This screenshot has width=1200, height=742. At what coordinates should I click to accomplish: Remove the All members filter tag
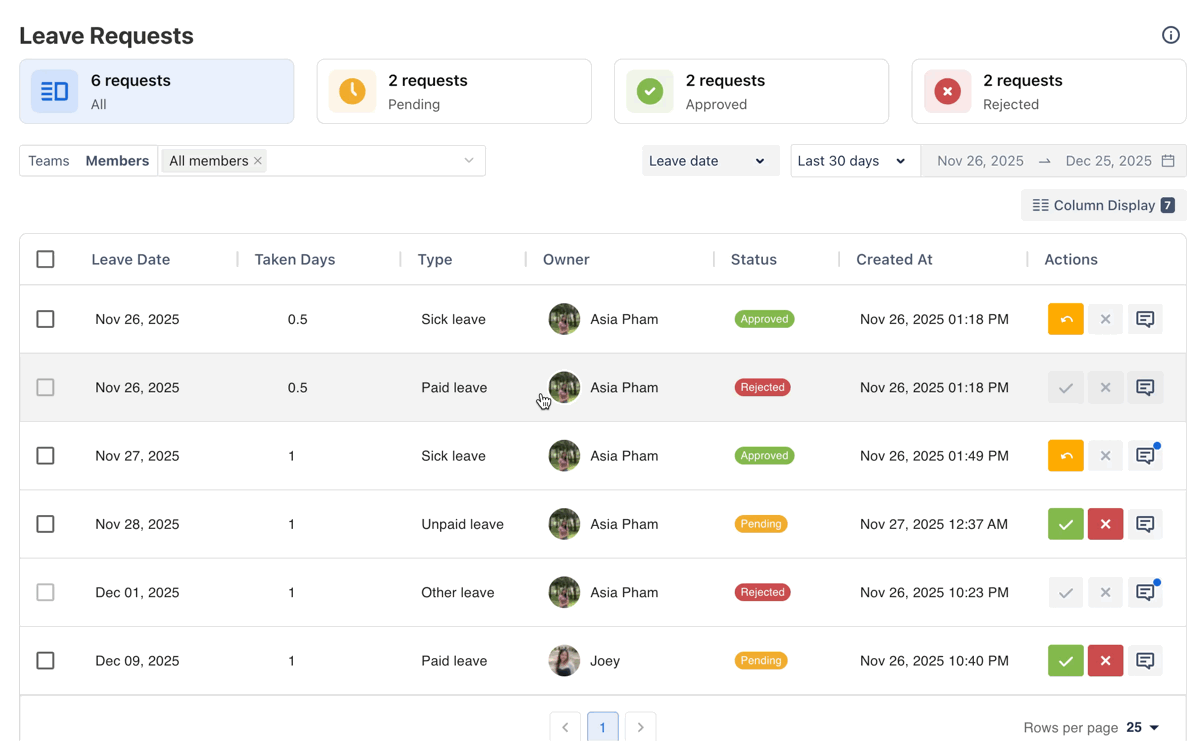(x=258, y=161)
